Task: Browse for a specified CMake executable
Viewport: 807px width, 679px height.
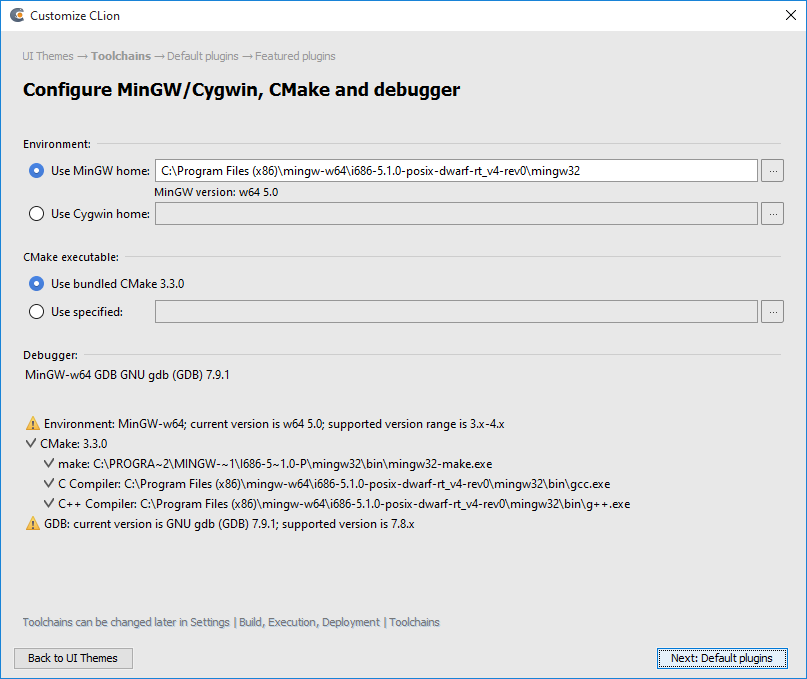Action: point(772,312)
